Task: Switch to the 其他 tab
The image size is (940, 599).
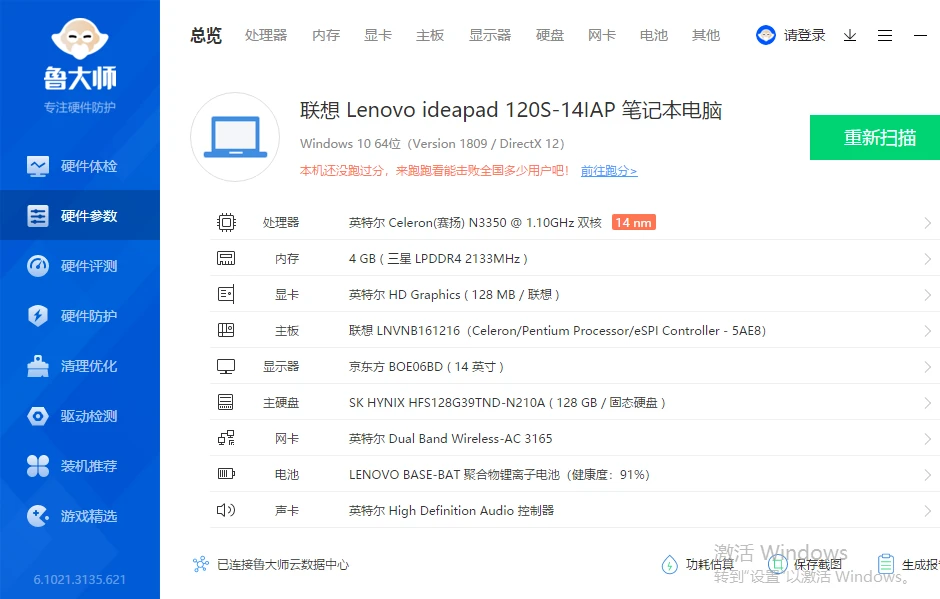Action: click(x=706, y=35)
